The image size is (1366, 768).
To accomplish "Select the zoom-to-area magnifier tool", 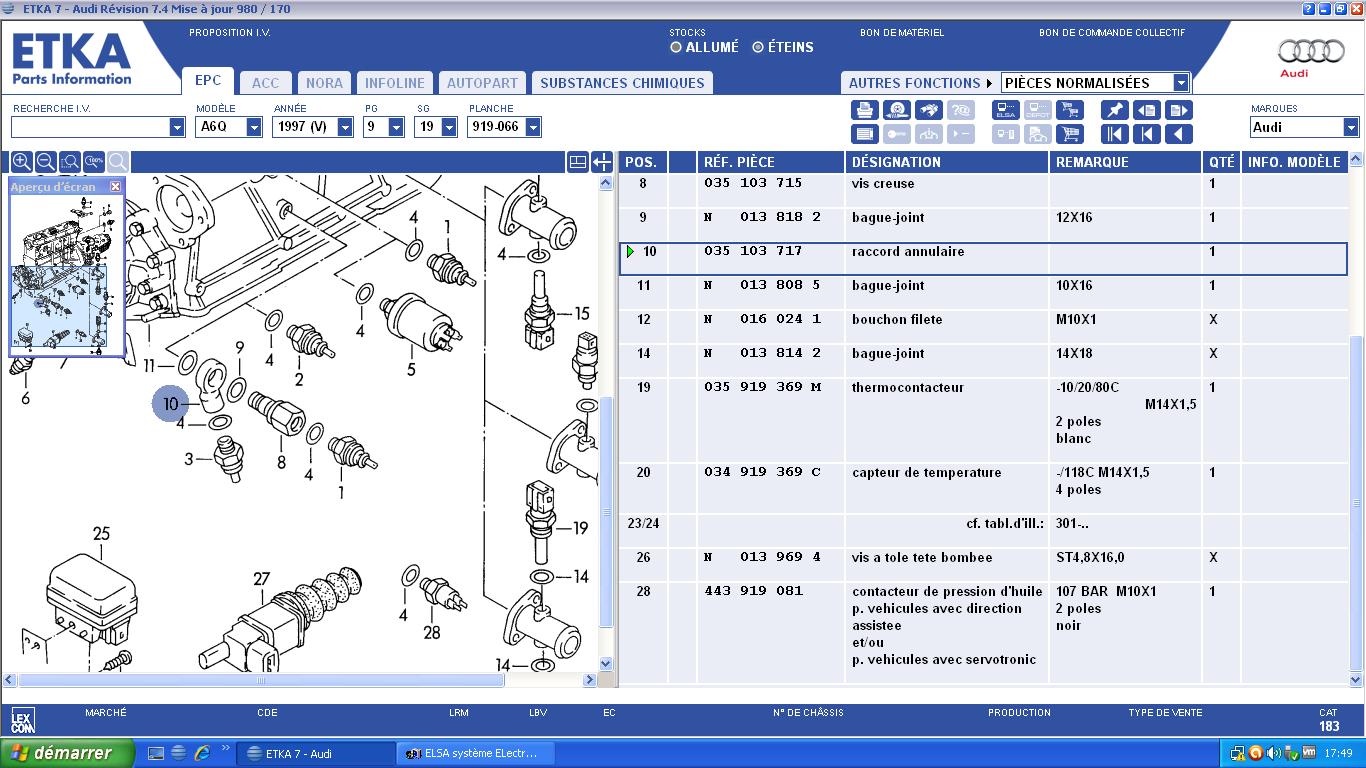I will [69, 162].
